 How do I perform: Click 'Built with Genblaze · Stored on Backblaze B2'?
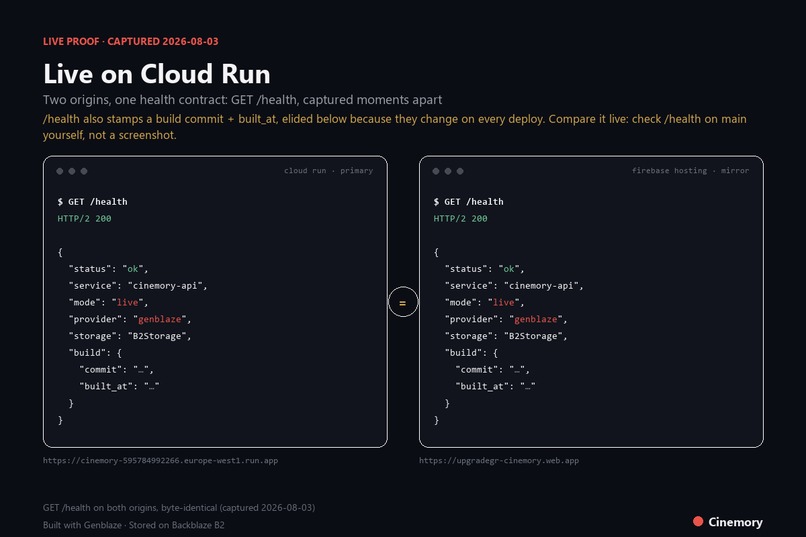(134, 525)
